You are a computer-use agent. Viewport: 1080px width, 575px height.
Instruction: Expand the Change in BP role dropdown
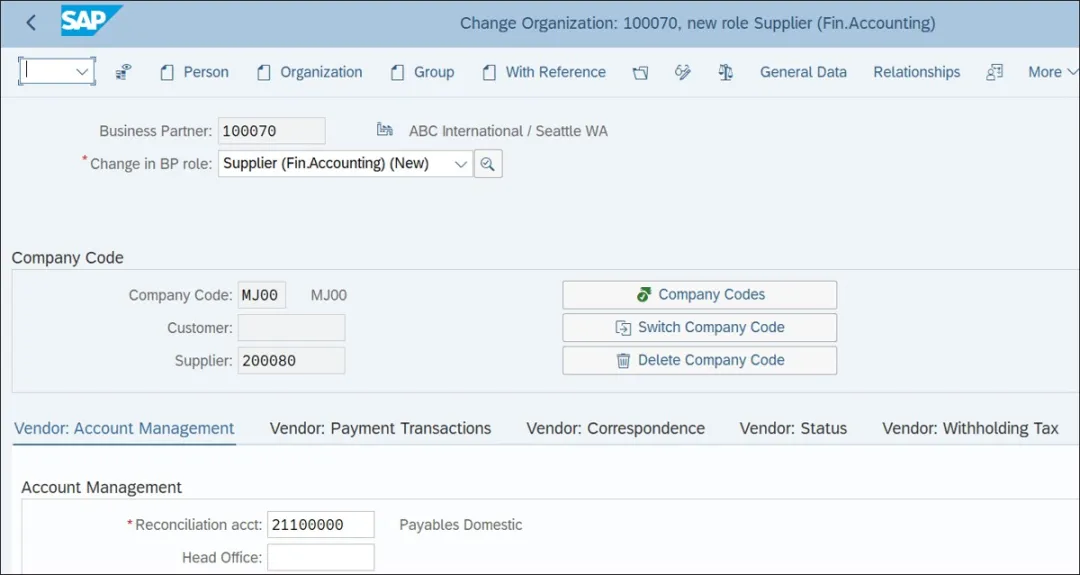coord(461,164)
